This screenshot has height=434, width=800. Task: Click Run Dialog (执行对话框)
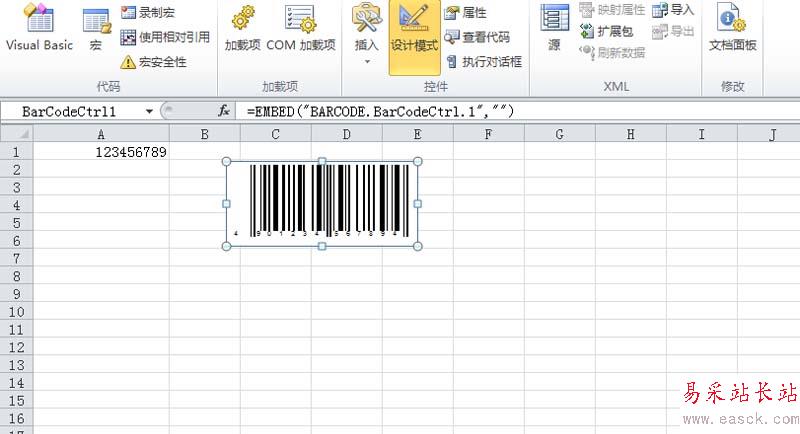pos(484,62)
